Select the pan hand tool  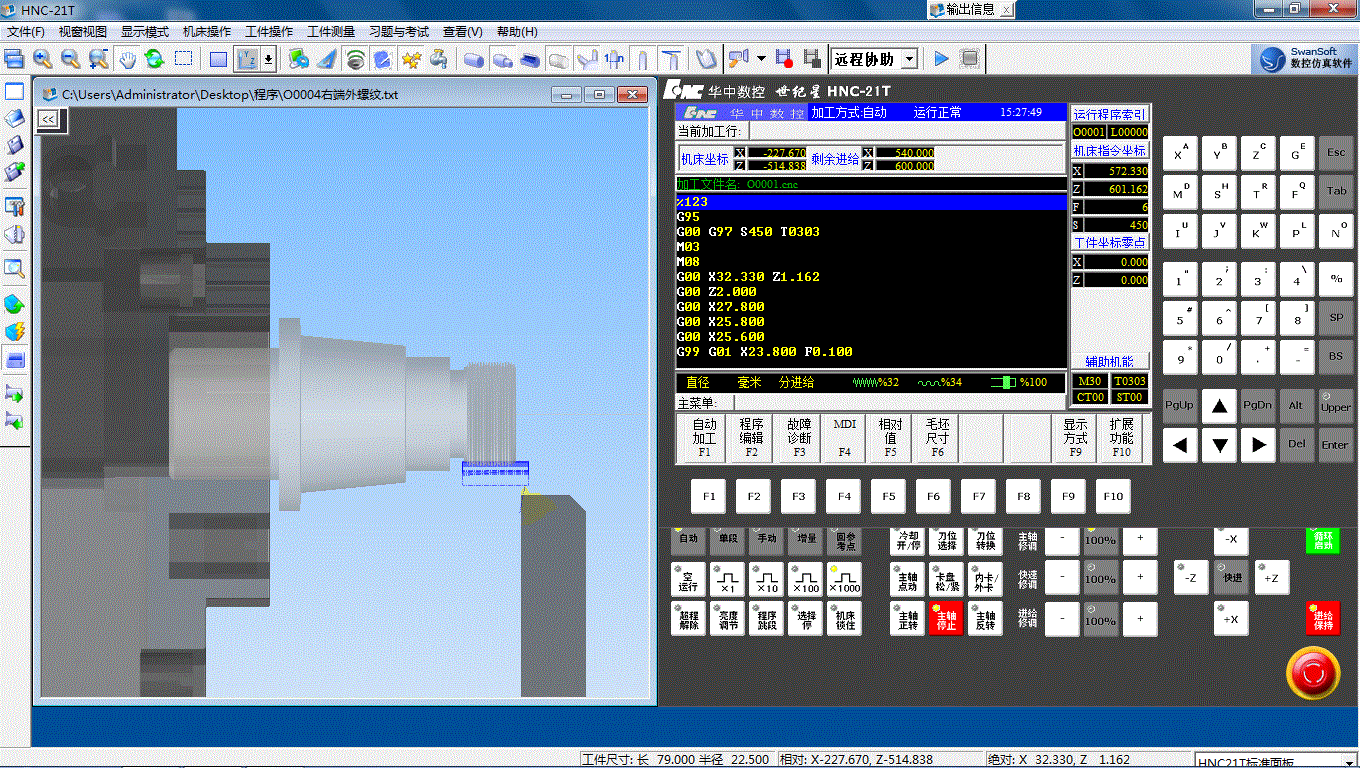pos(127,59)
